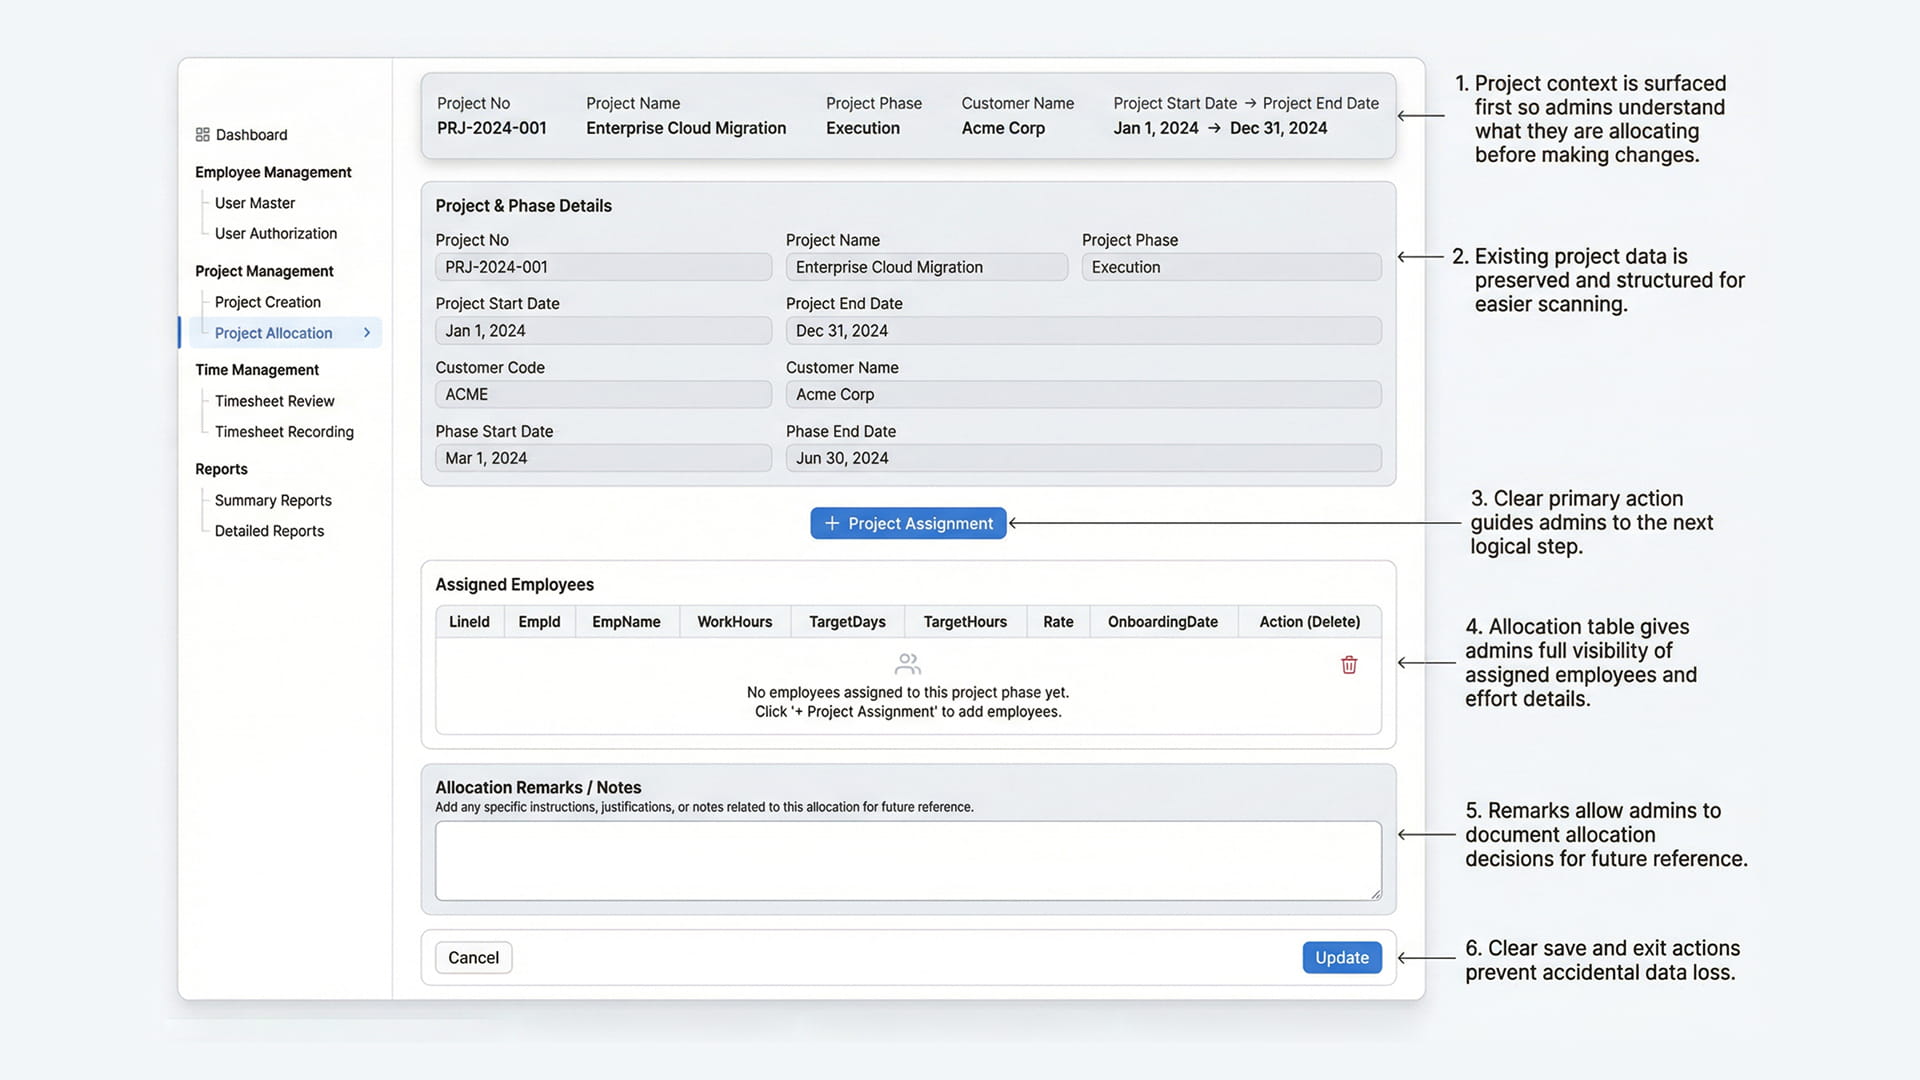Click Acme Corp in the summary header
The width and height of the screenshot is (1920, 1080).
click(x=1003, y=128)
